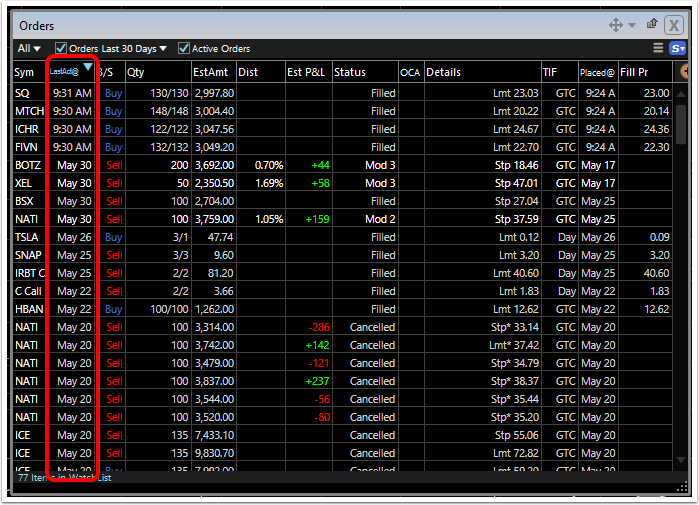Open the All filter dropdown
This screenshot has width=699, height=505.
29,48
